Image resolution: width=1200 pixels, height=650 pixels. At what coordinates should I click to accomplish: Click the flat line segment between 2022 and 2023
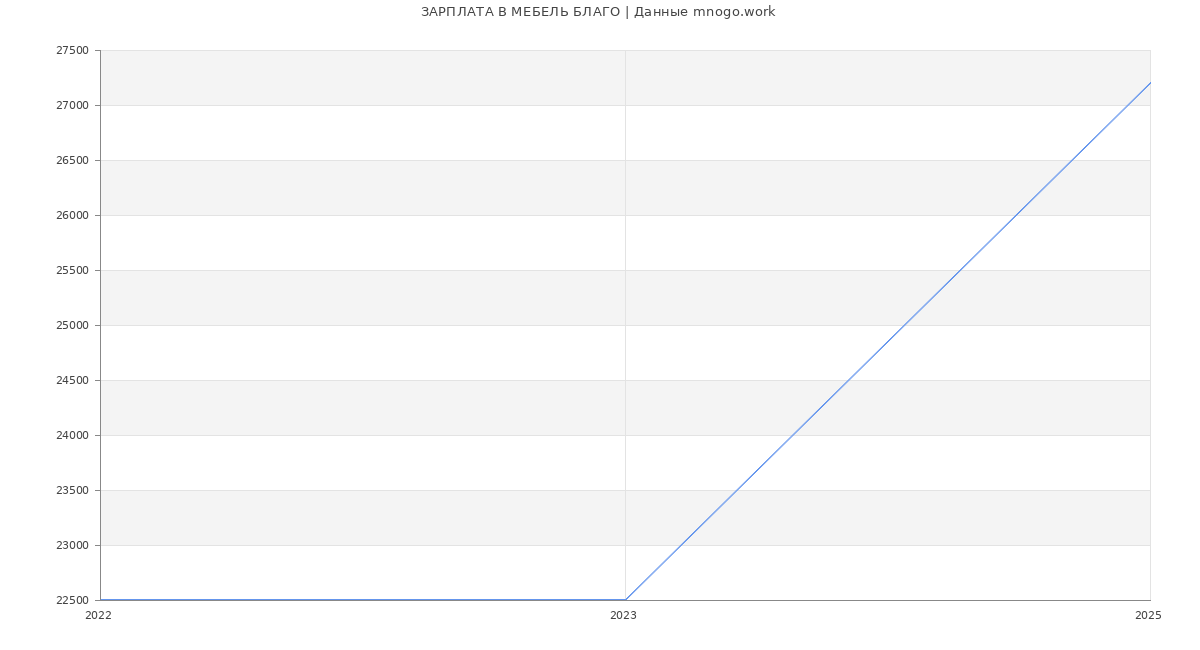point(362,600)
